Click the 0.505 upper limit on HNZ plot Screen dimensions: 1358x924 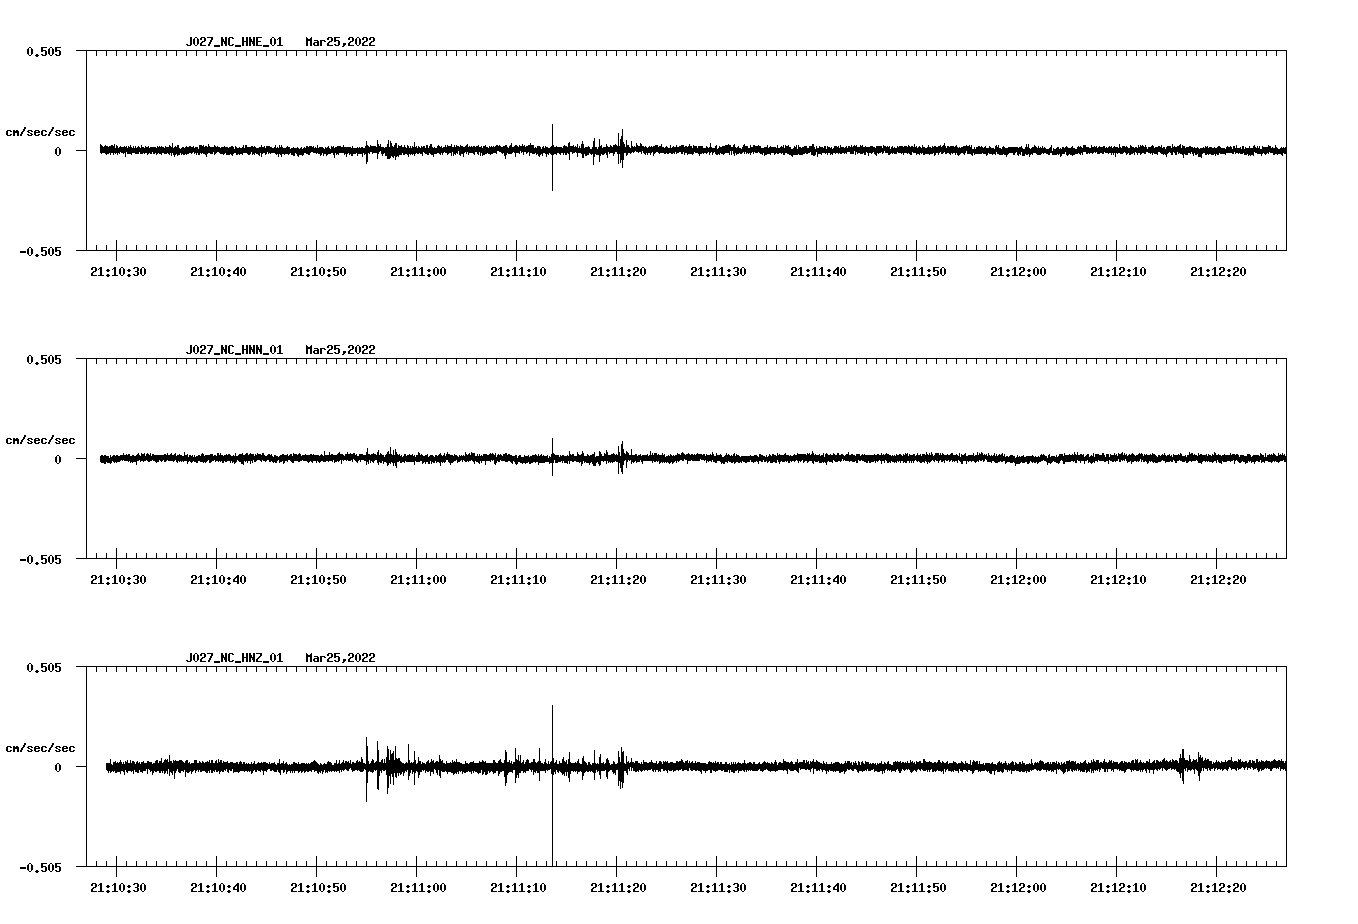pos(44,667)
